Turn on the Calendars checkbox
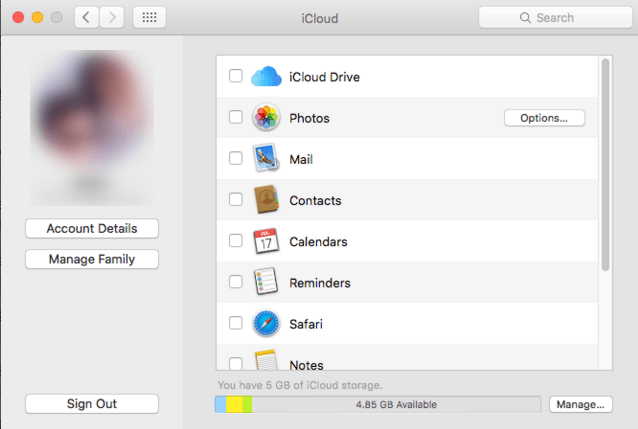The width and height of the screenshot is (638, 429). pos(236,241)
